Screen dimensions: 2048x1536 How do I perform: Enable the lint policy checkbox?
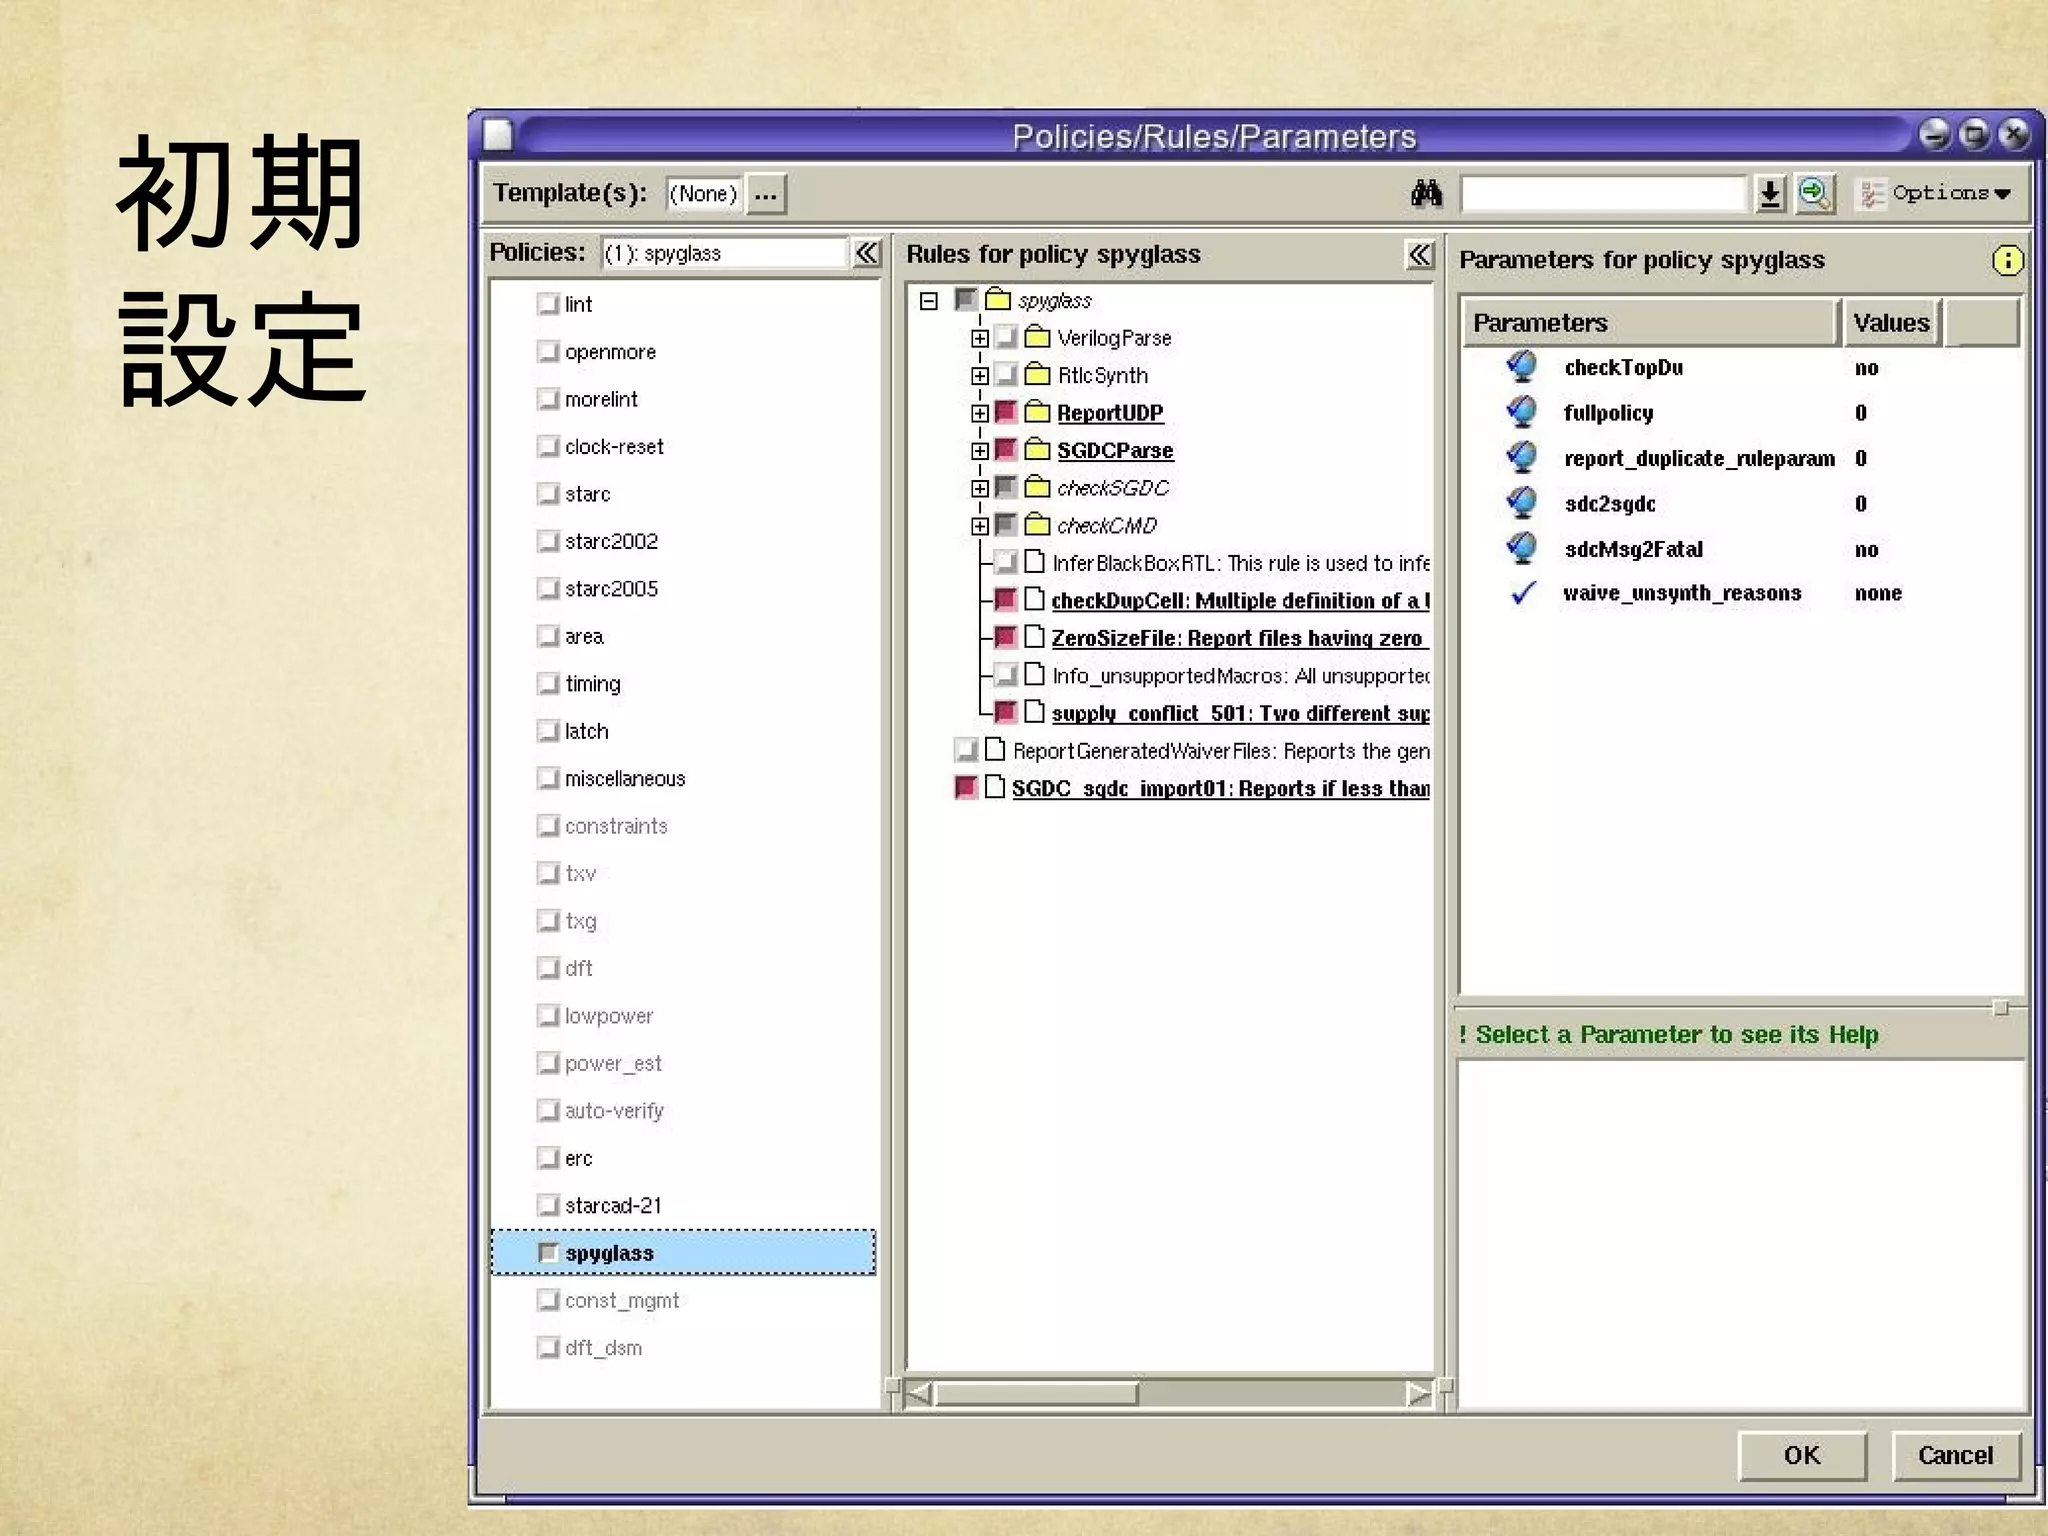pyautogui.click(x=547, y=304)
